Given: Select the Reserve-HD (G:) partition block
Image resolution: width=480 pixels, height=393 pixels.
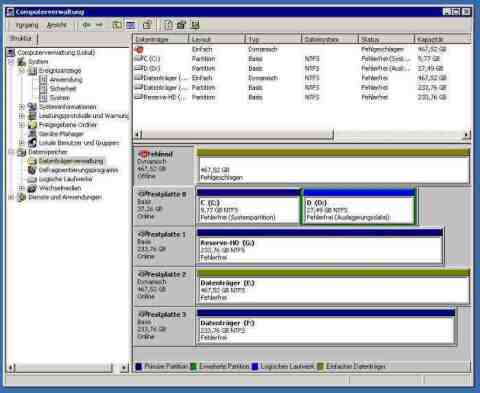Looking at the screenshot, I should click(x=320, y=246).
